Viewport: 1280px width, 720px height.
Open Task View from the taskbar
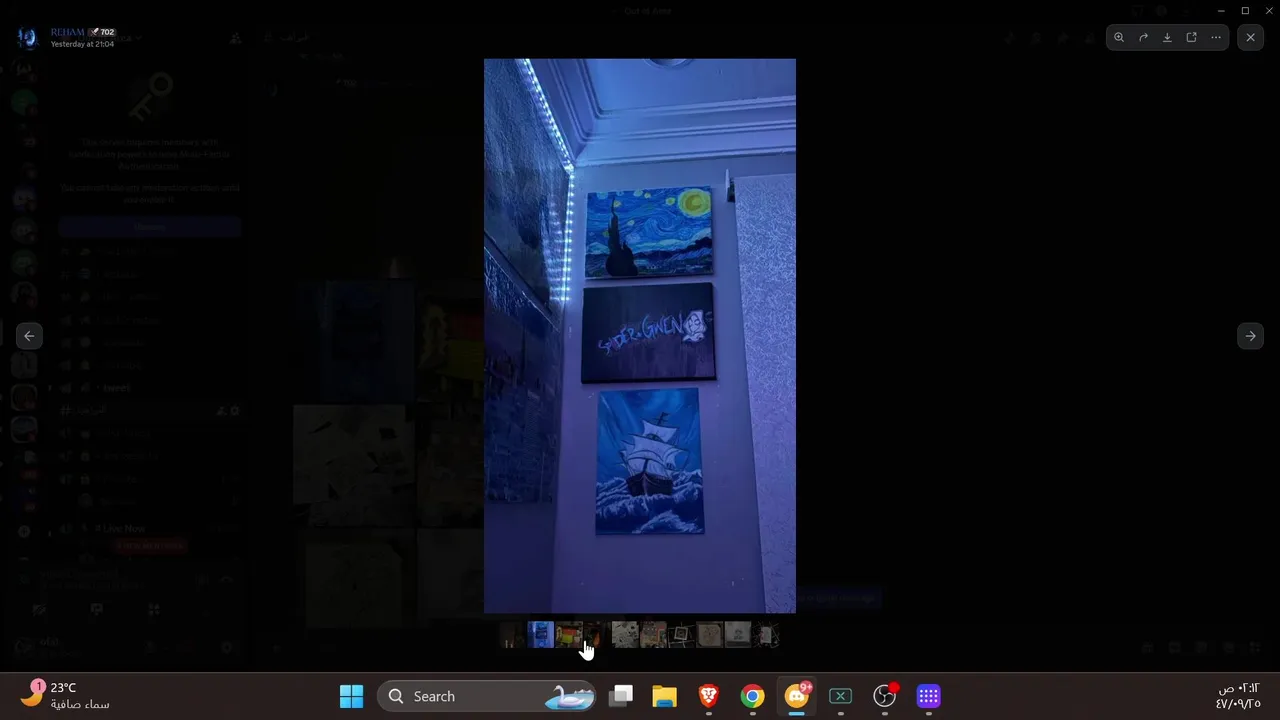click(x=621, y=696)
